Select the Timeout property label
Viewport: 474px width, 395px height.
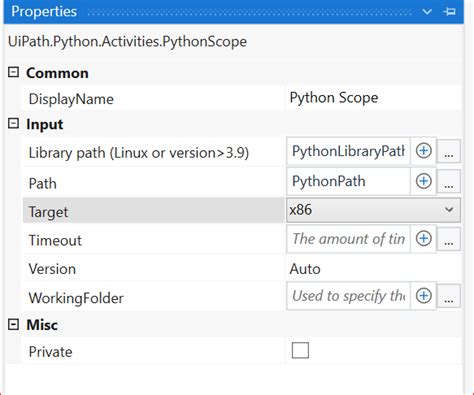pyautogui.click(x=55, y=240)
